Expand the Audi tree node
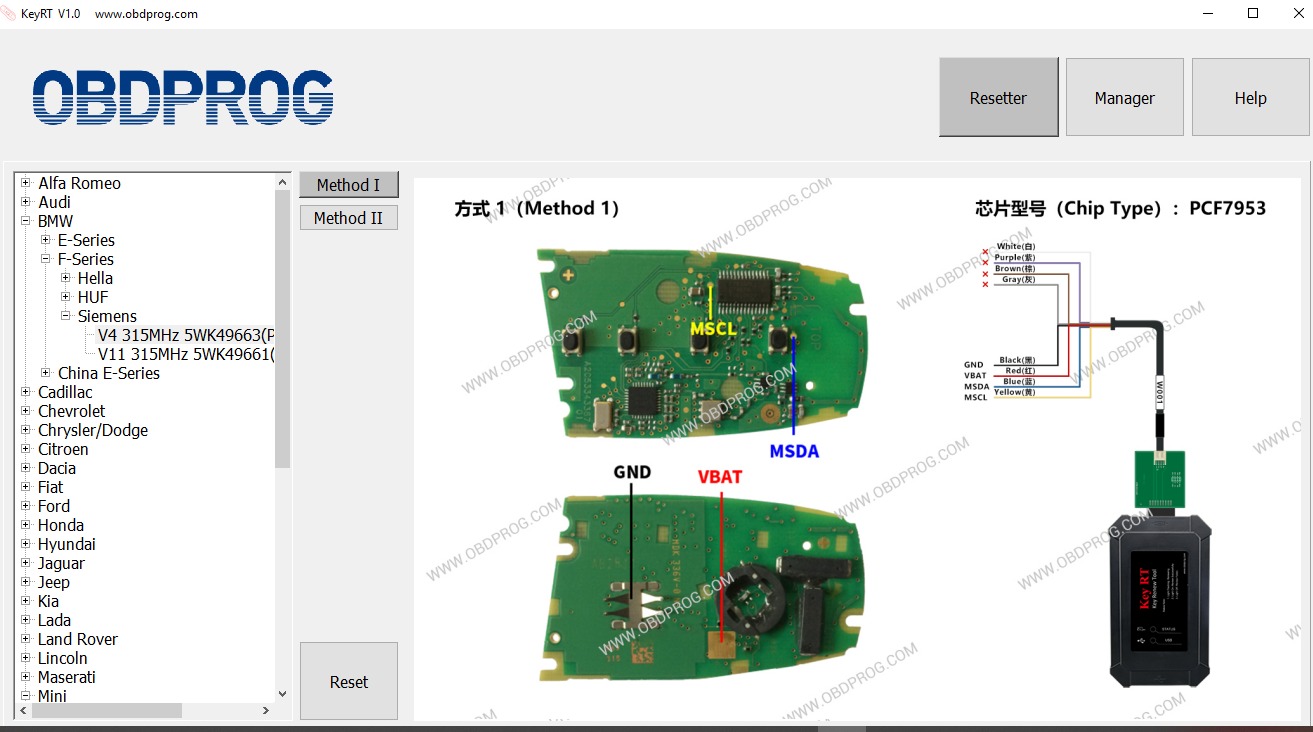Image resolution: width=1313 pixels, height=732 pixels. coord(26,202)
